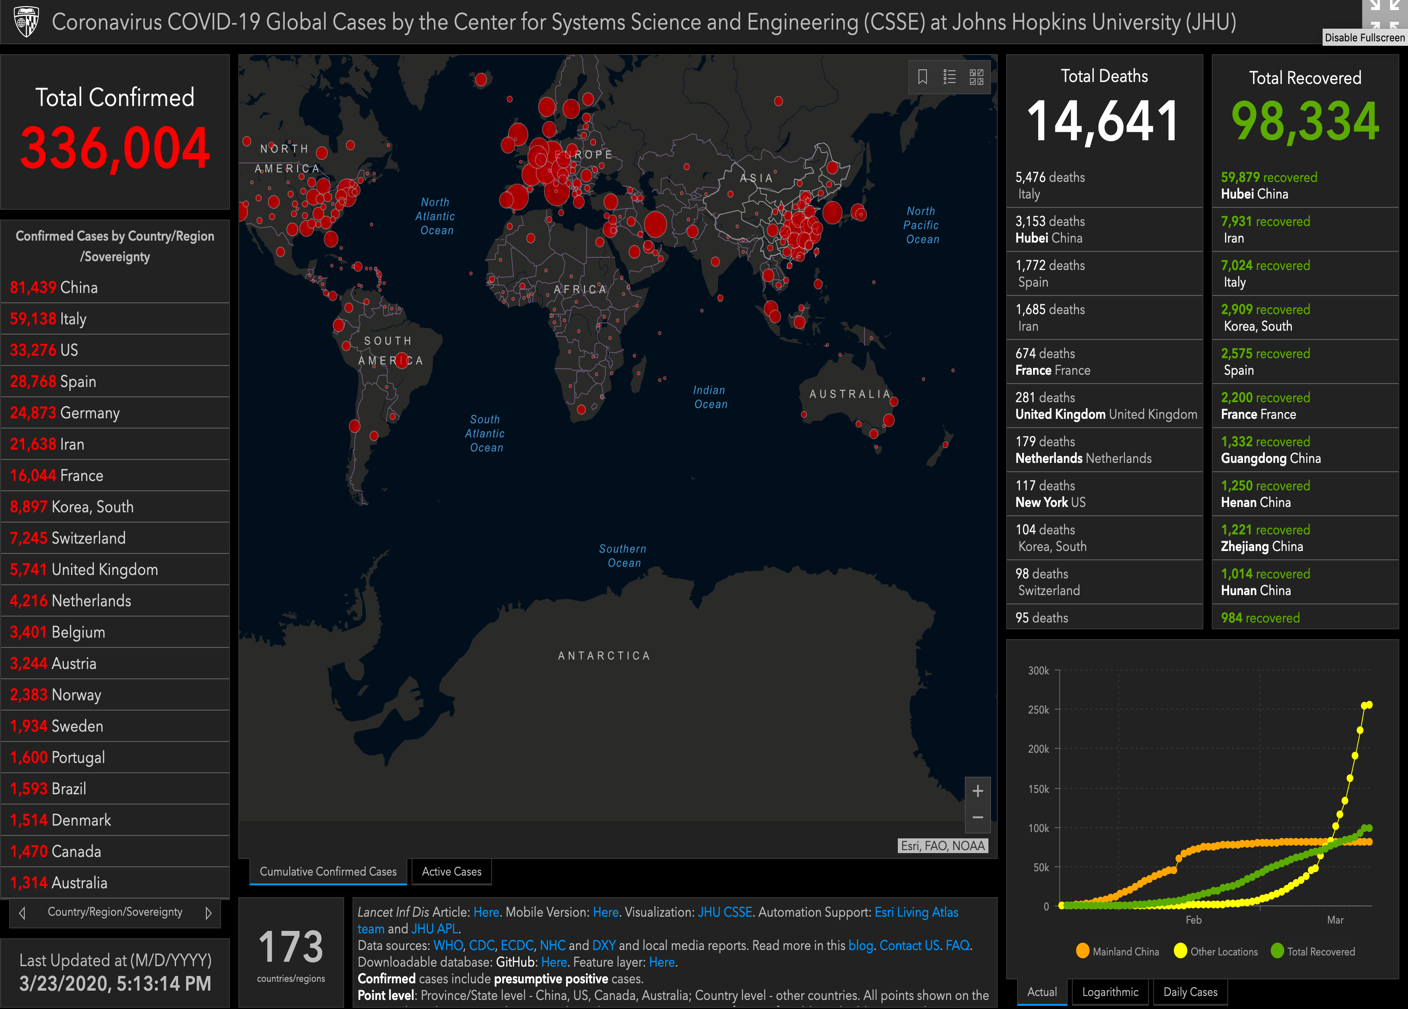The image size is (1408, 1009).
Task: Toggle Mainland China series in chart legend
Action: pyautogui.click(x=1117, y=952)
